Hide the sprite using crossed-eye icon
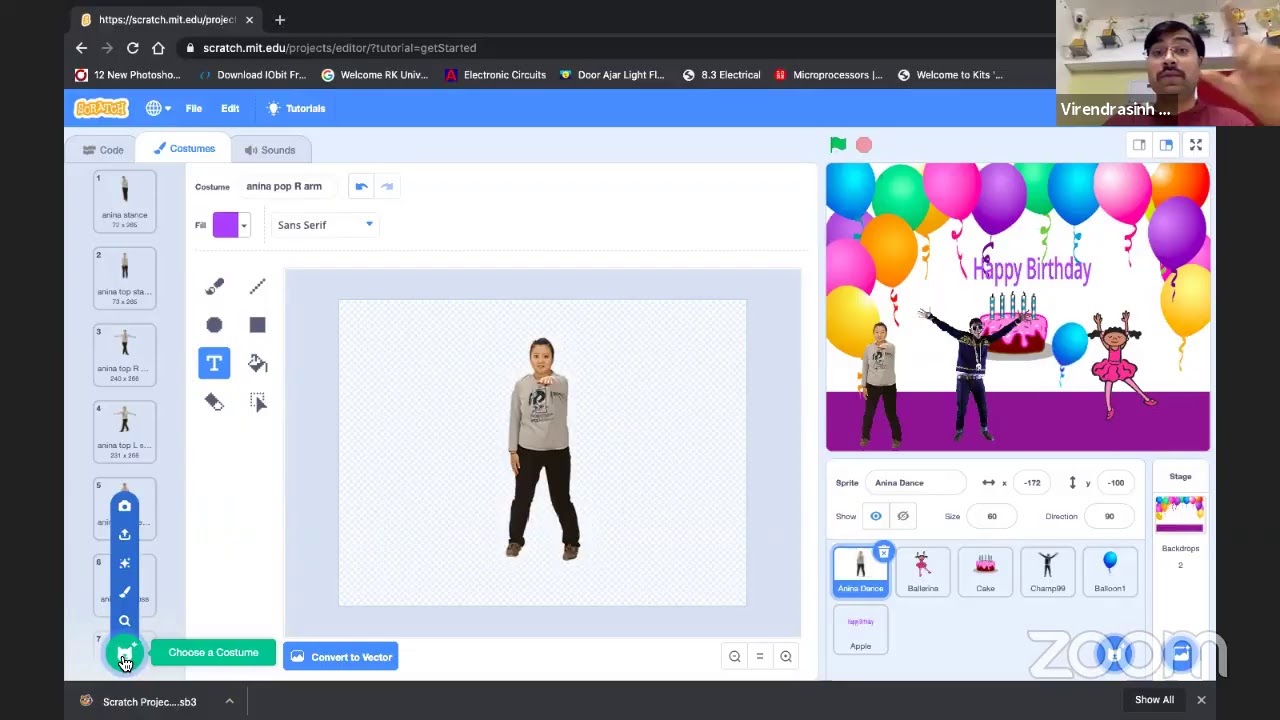The image size is (1280, 720). coord(903,516)
